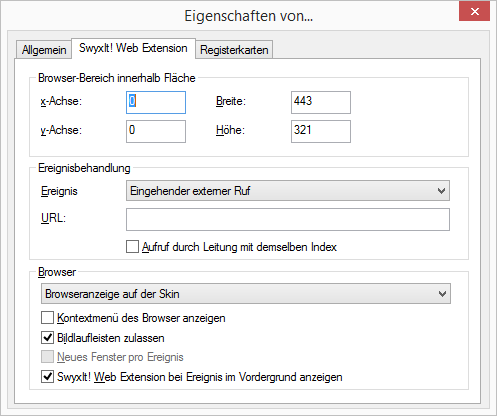Uncheck Web Extension im Vordergrund anzeigen
Screen dimensions: 497x416
coord(47,377)
